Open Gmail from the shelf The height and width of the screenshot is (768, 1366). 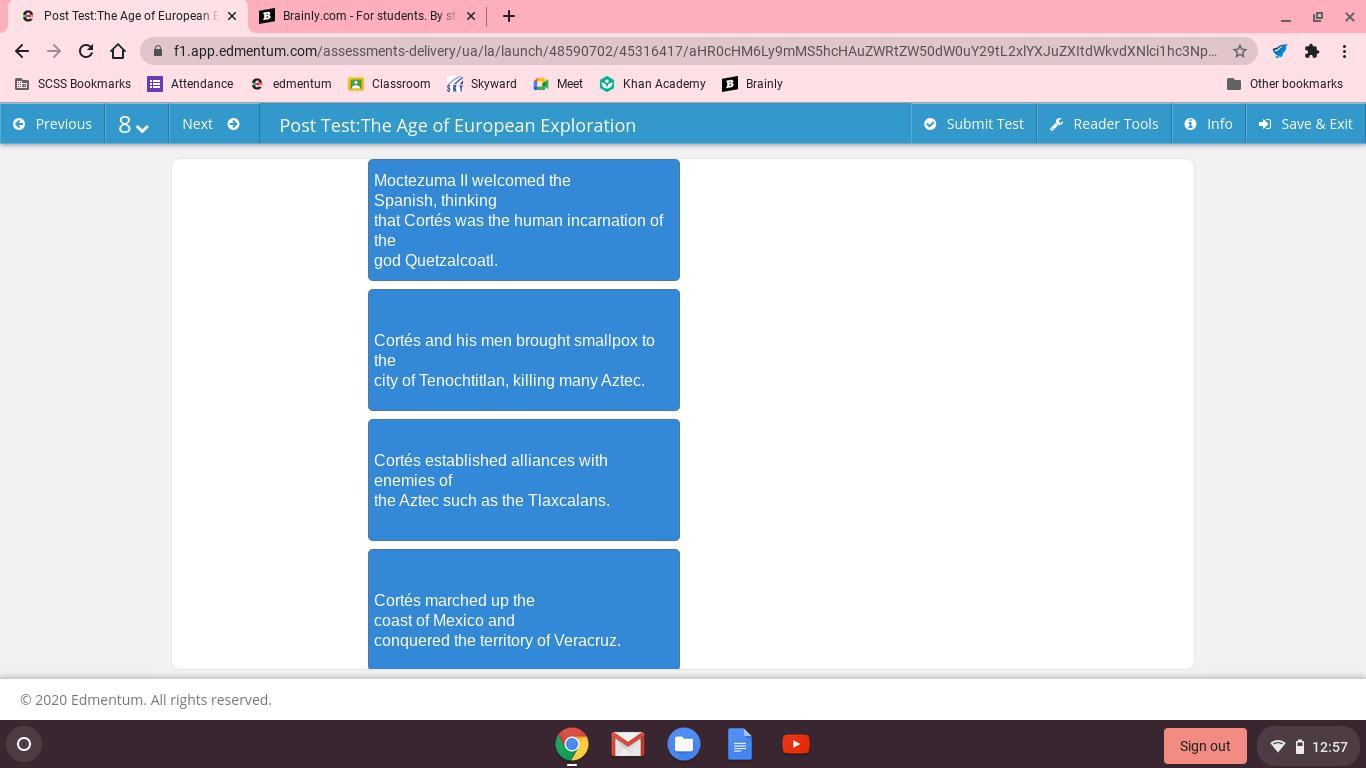[x=628, y=744]
